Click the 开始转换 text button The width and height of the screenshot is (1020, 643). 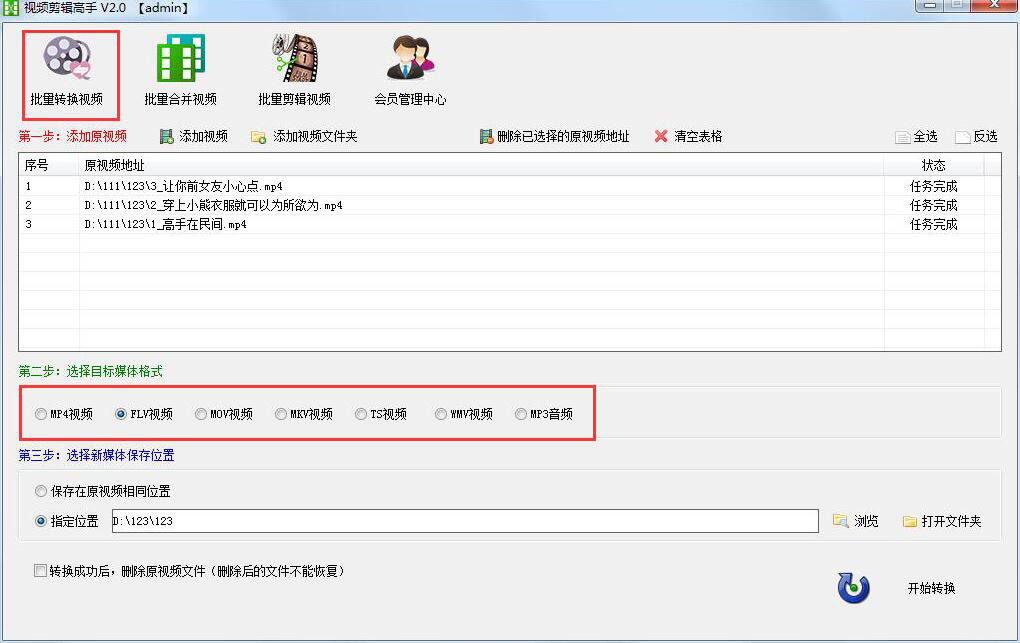(x=932, y=588)
